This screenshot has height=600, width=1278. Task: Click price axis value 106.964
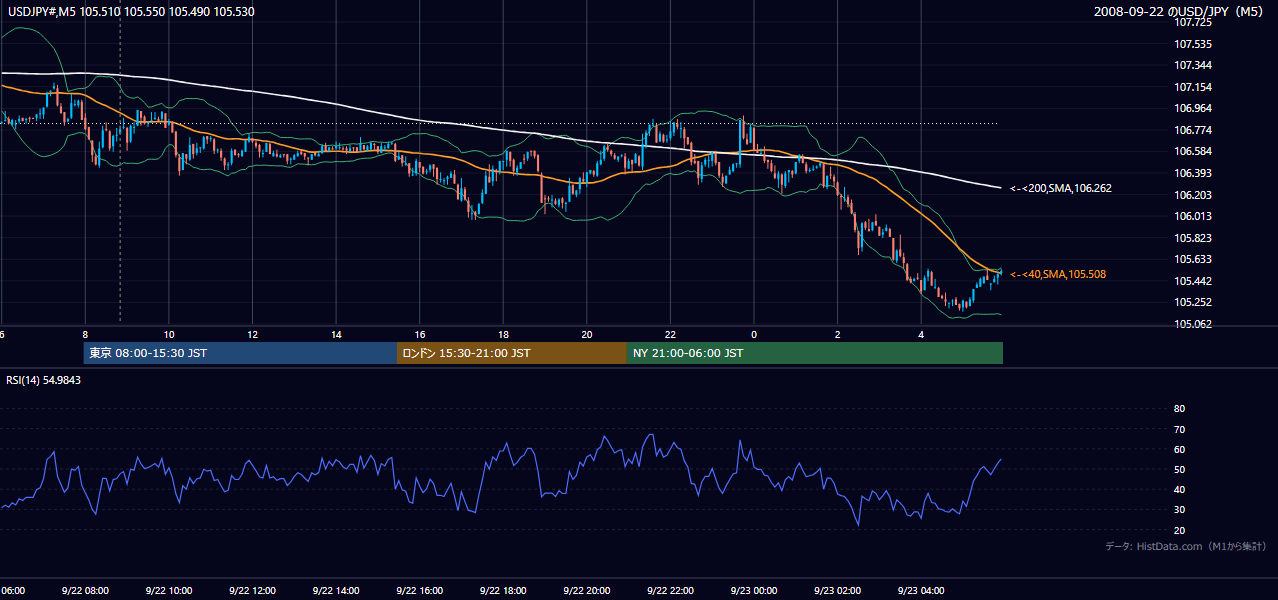(x=1194, y=108)
